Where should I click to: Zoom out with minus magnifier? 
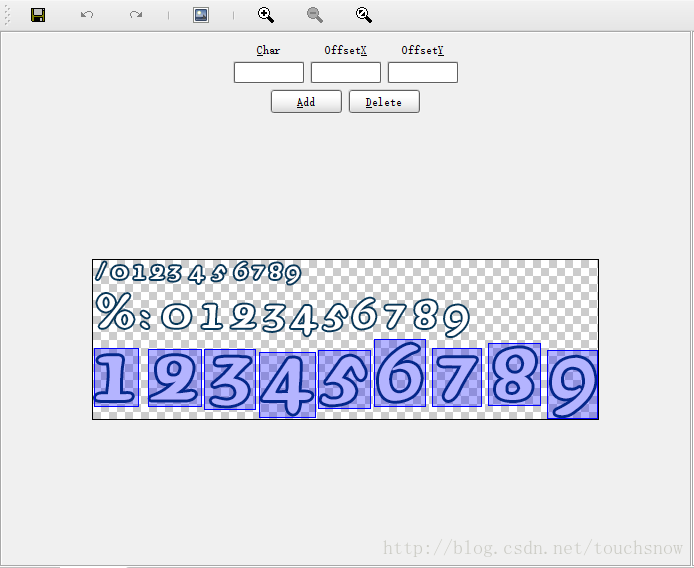coord(315,15)
